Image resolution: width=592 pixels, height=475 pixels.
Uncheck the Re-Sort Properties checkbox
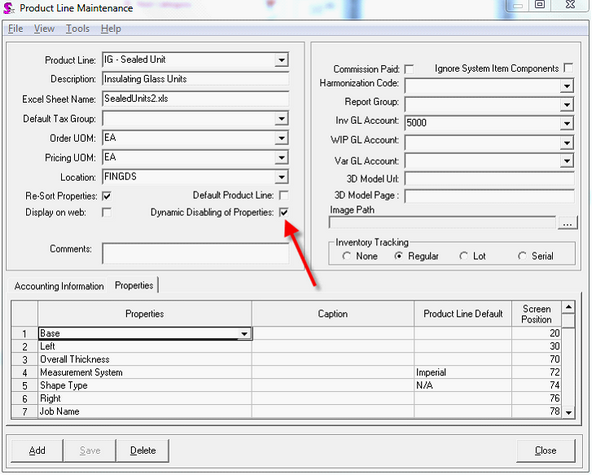(106, 196)
